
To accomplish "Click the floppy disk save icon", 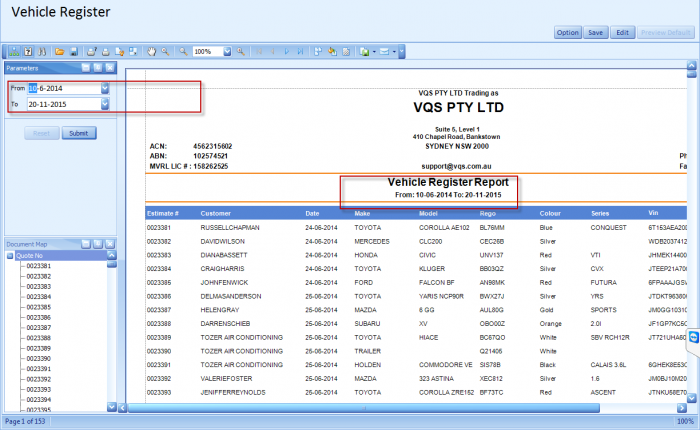I will 74,52.
